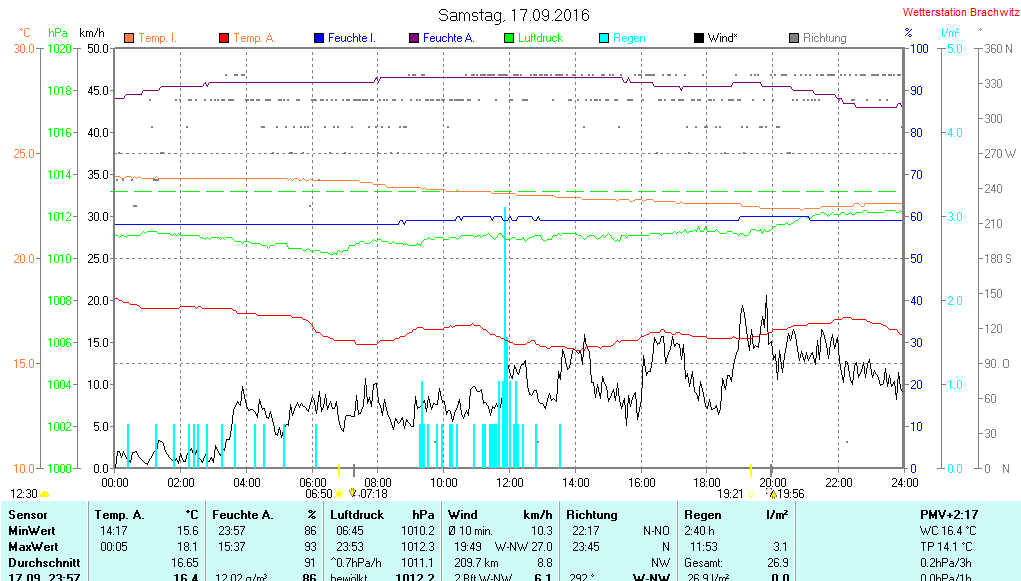Click the sunrise icon next to 06:50
Viewport: 1021px width, 581px height.
[x=340, y=494]
